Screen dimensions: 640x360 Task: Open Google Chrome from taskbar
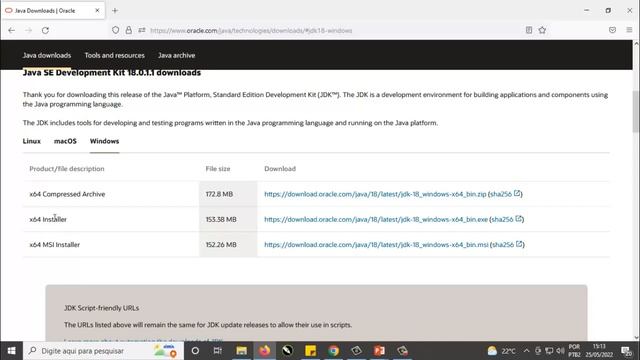pyautogui.click(x=333, y=351)
